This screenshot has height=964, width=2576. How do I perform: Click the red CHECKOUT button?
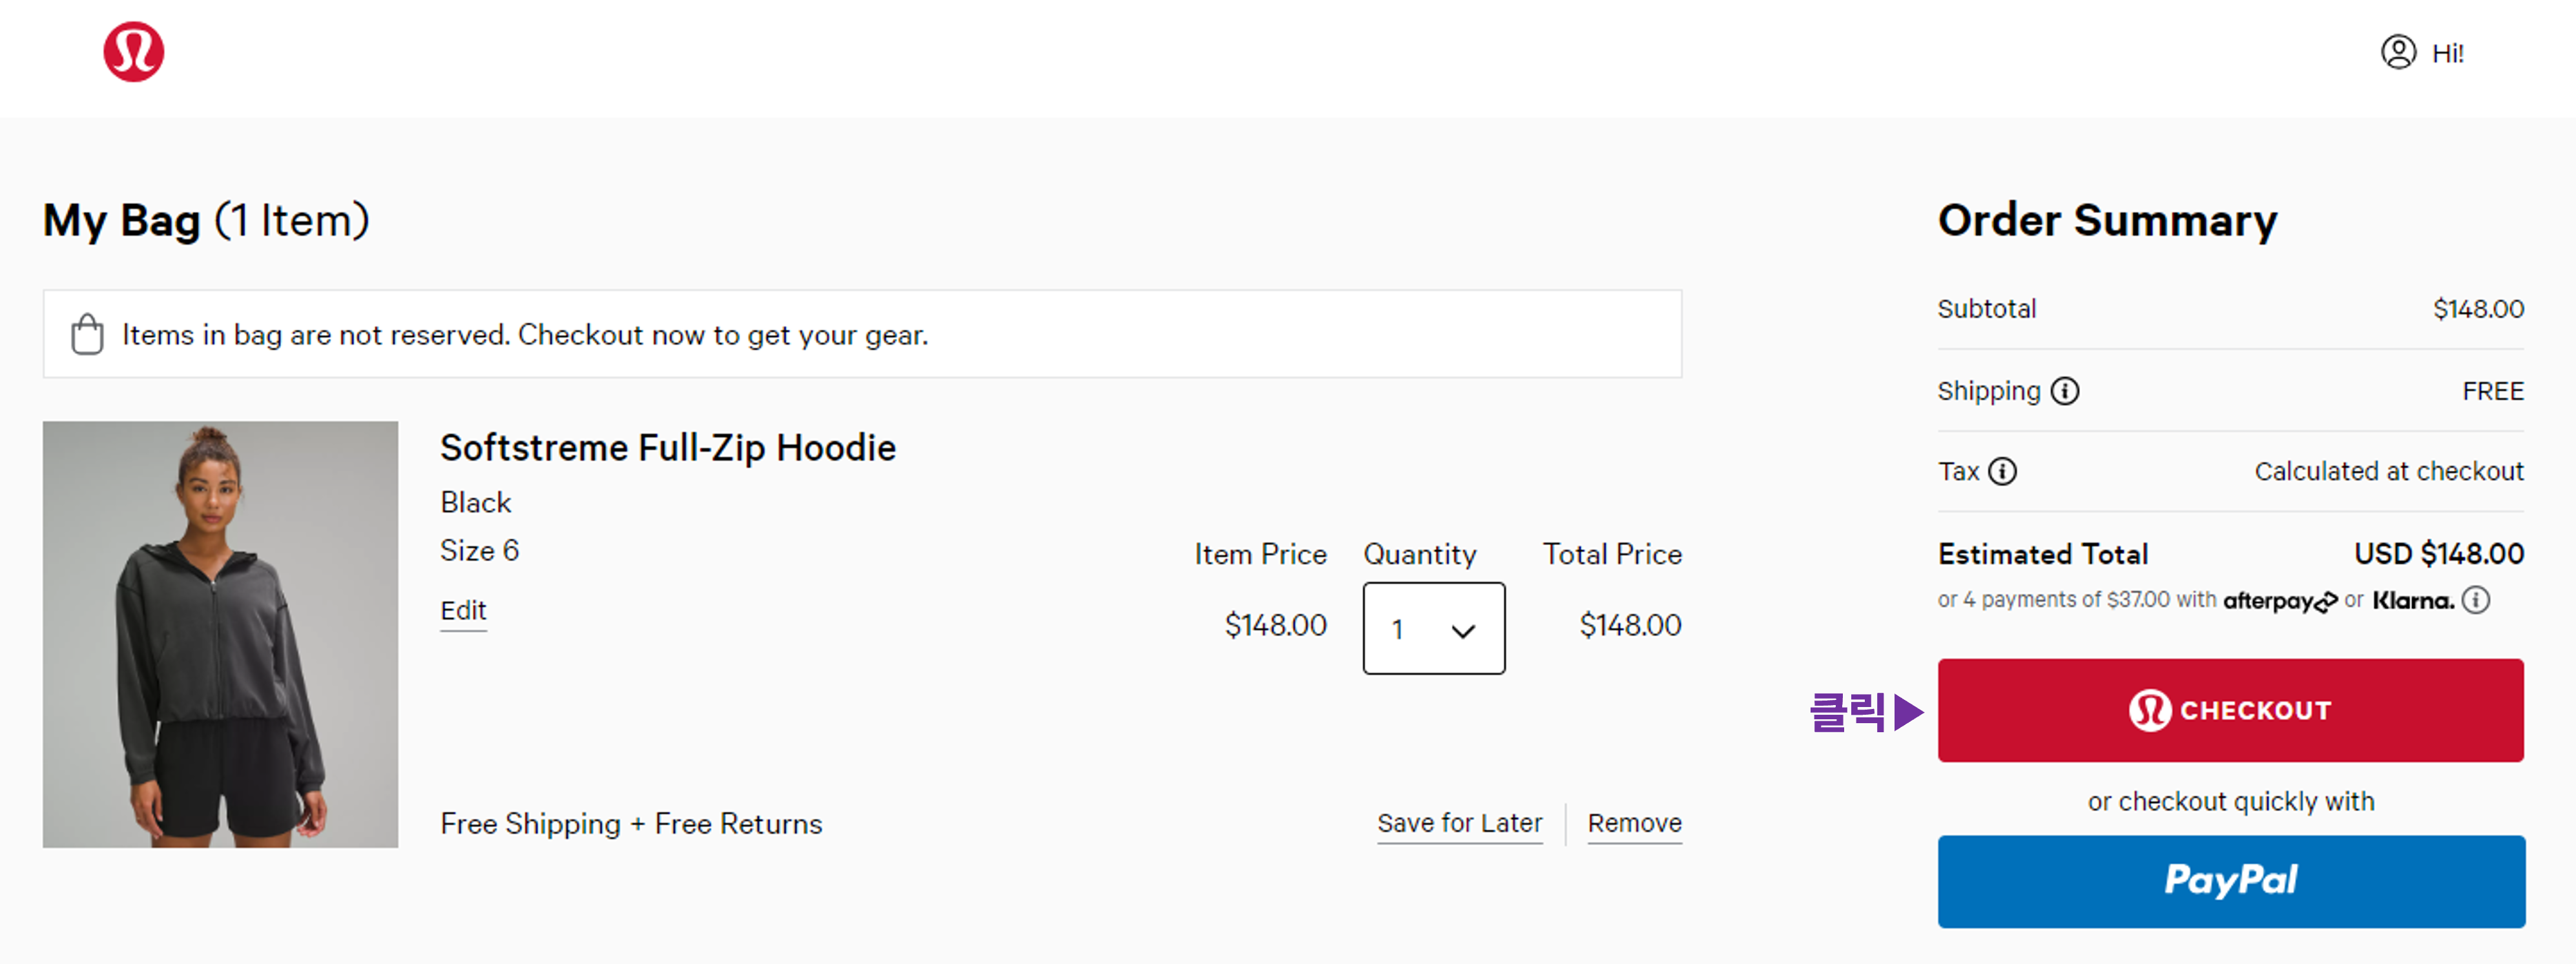pyautogui.click(x=2230, y=710)
